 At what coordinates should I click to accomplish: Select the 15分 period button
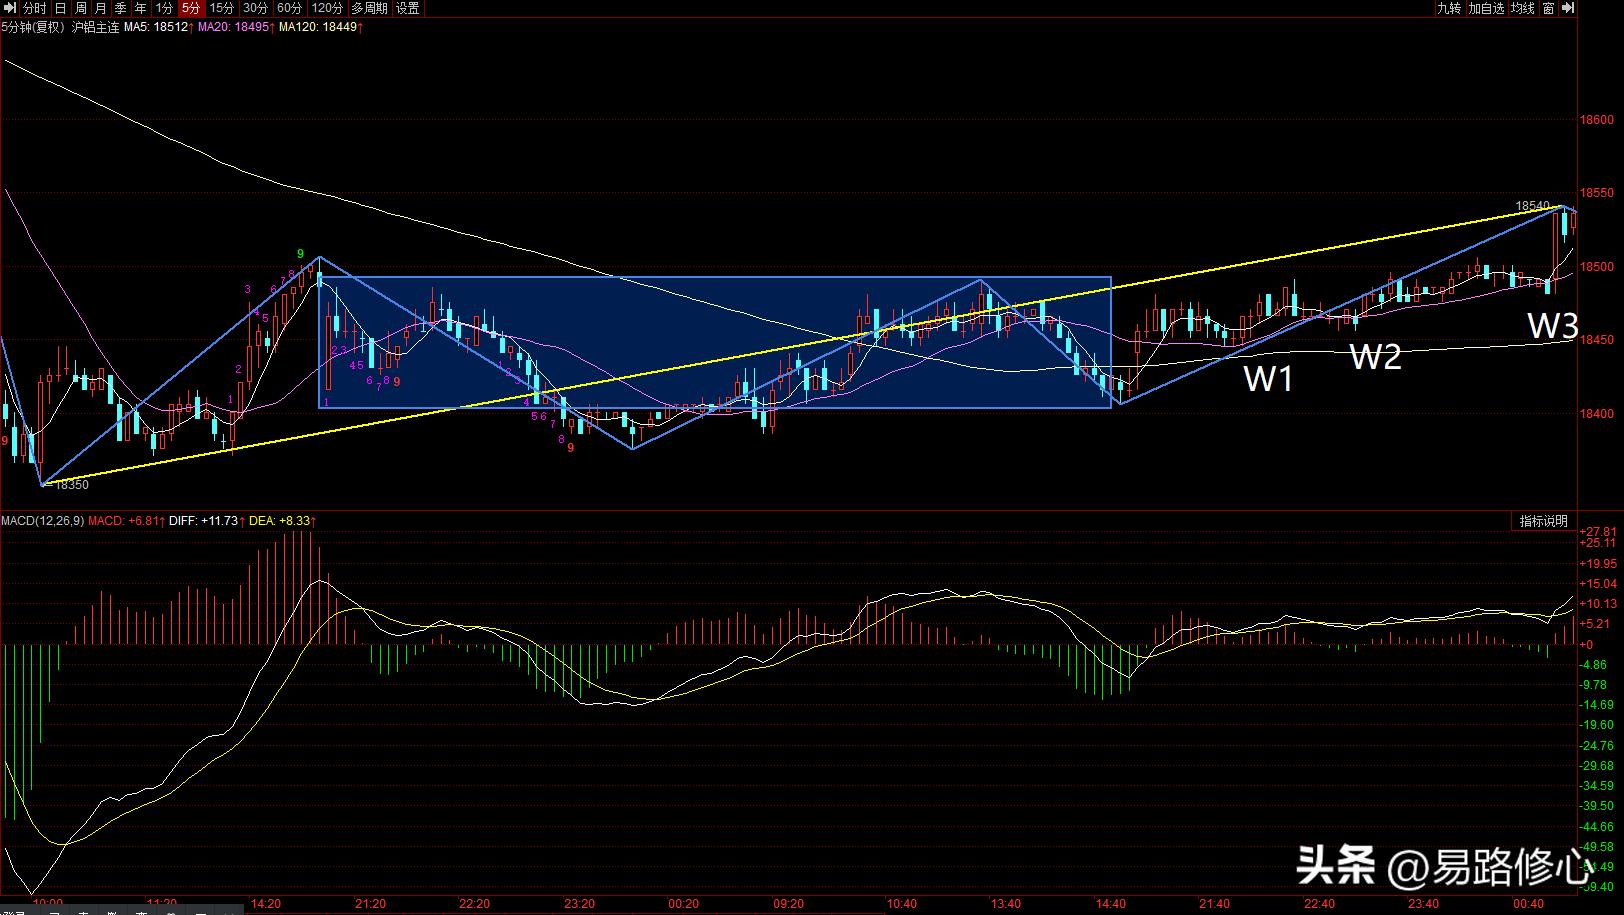coord(222,8)
